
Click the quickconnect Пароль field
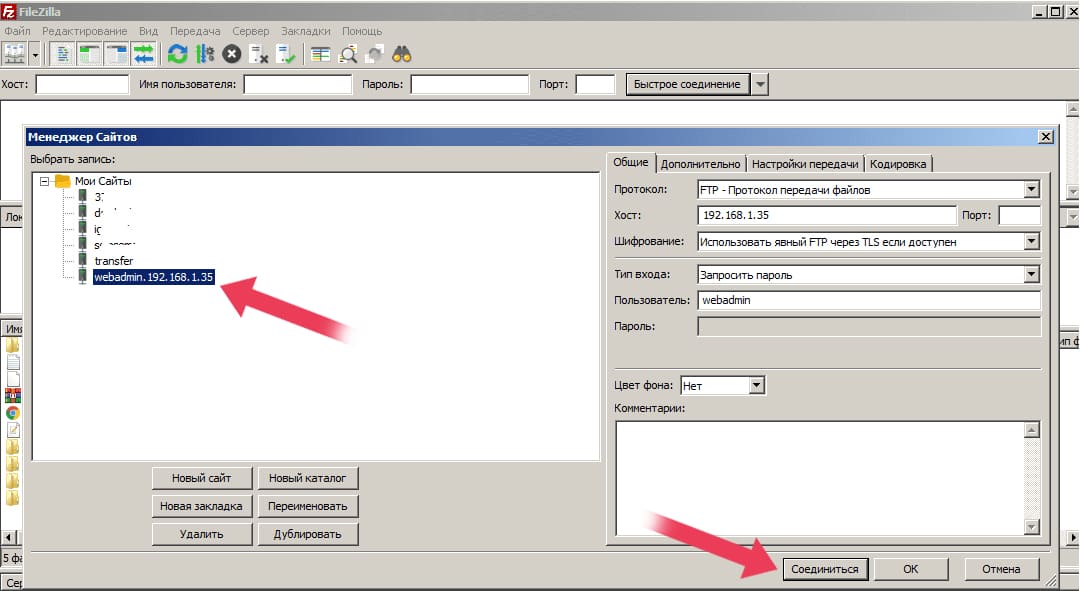coord(470,84)
